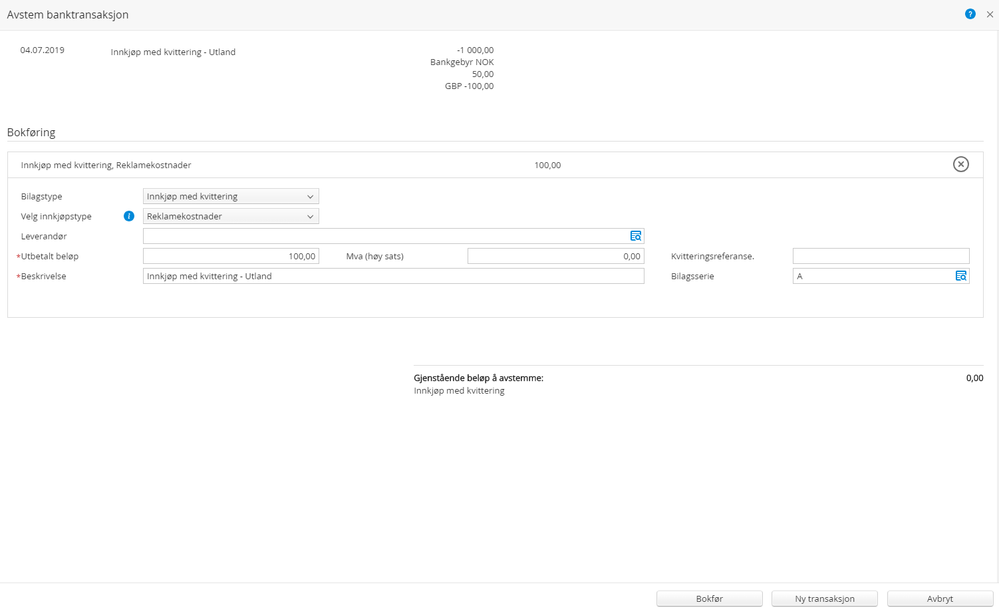Click the Kvitteringsreferanse text box

tap(881, 256)
